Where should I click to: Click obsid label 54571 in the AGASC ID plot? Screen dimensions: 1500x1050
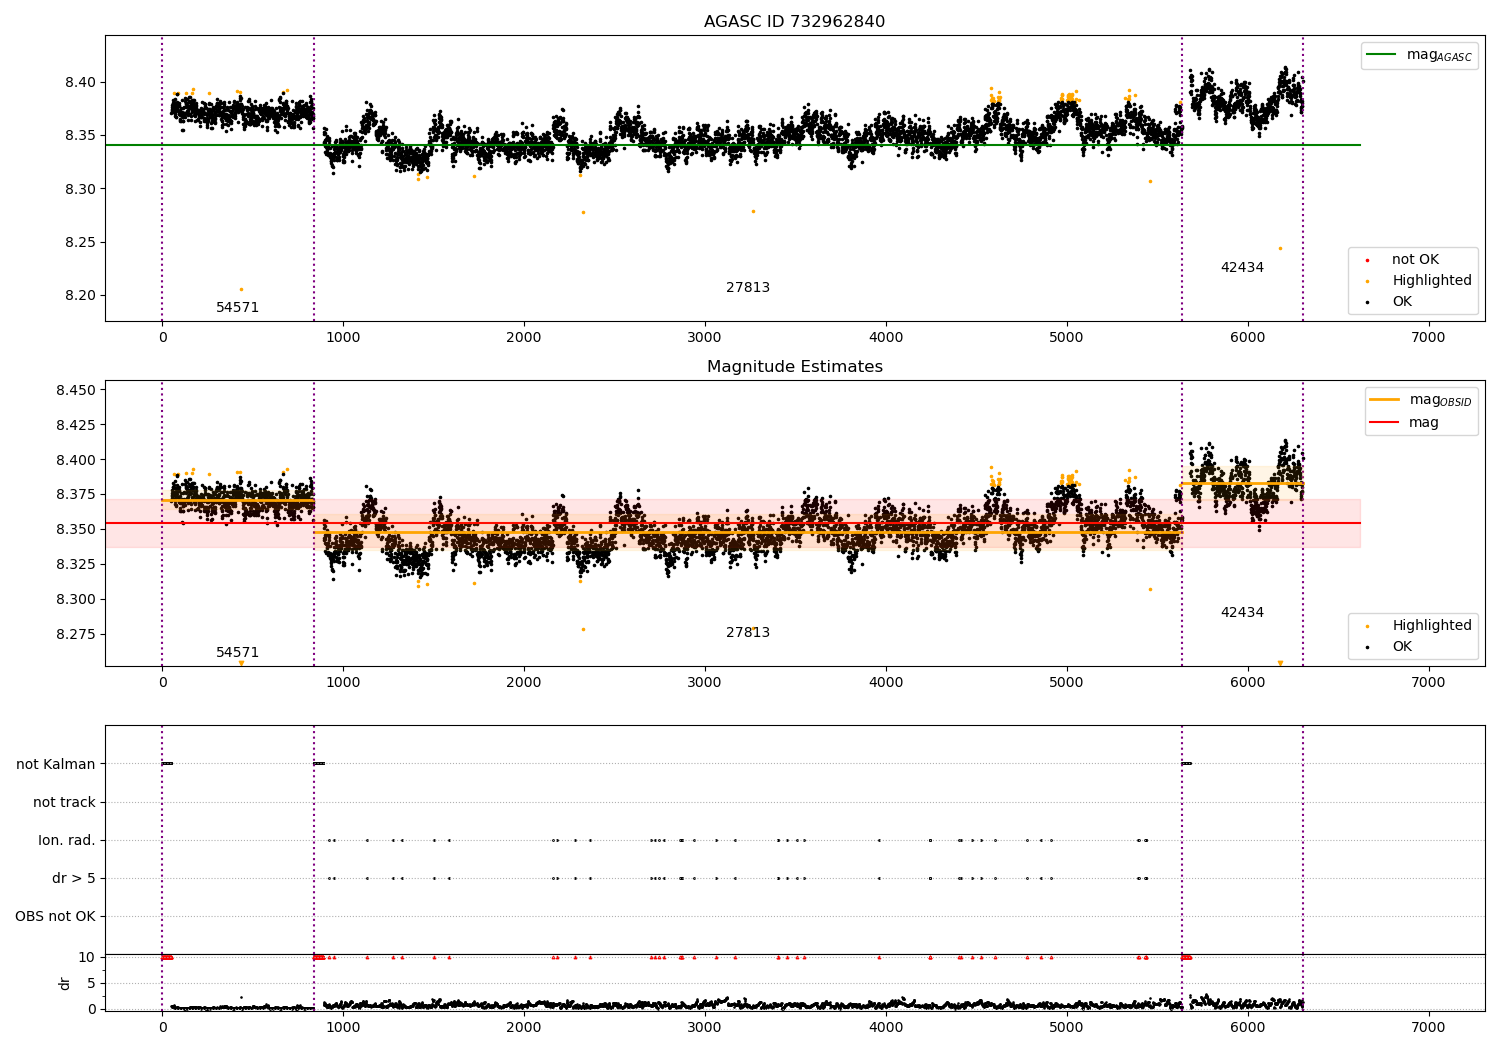[x=238, y=308]
